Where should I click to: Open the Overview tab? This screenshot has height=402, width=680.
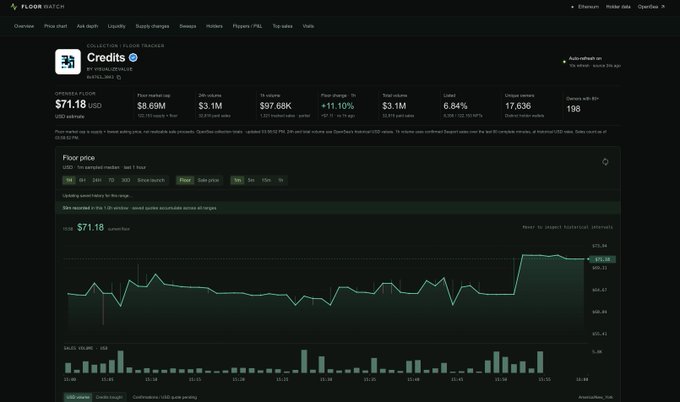(24, 26)
